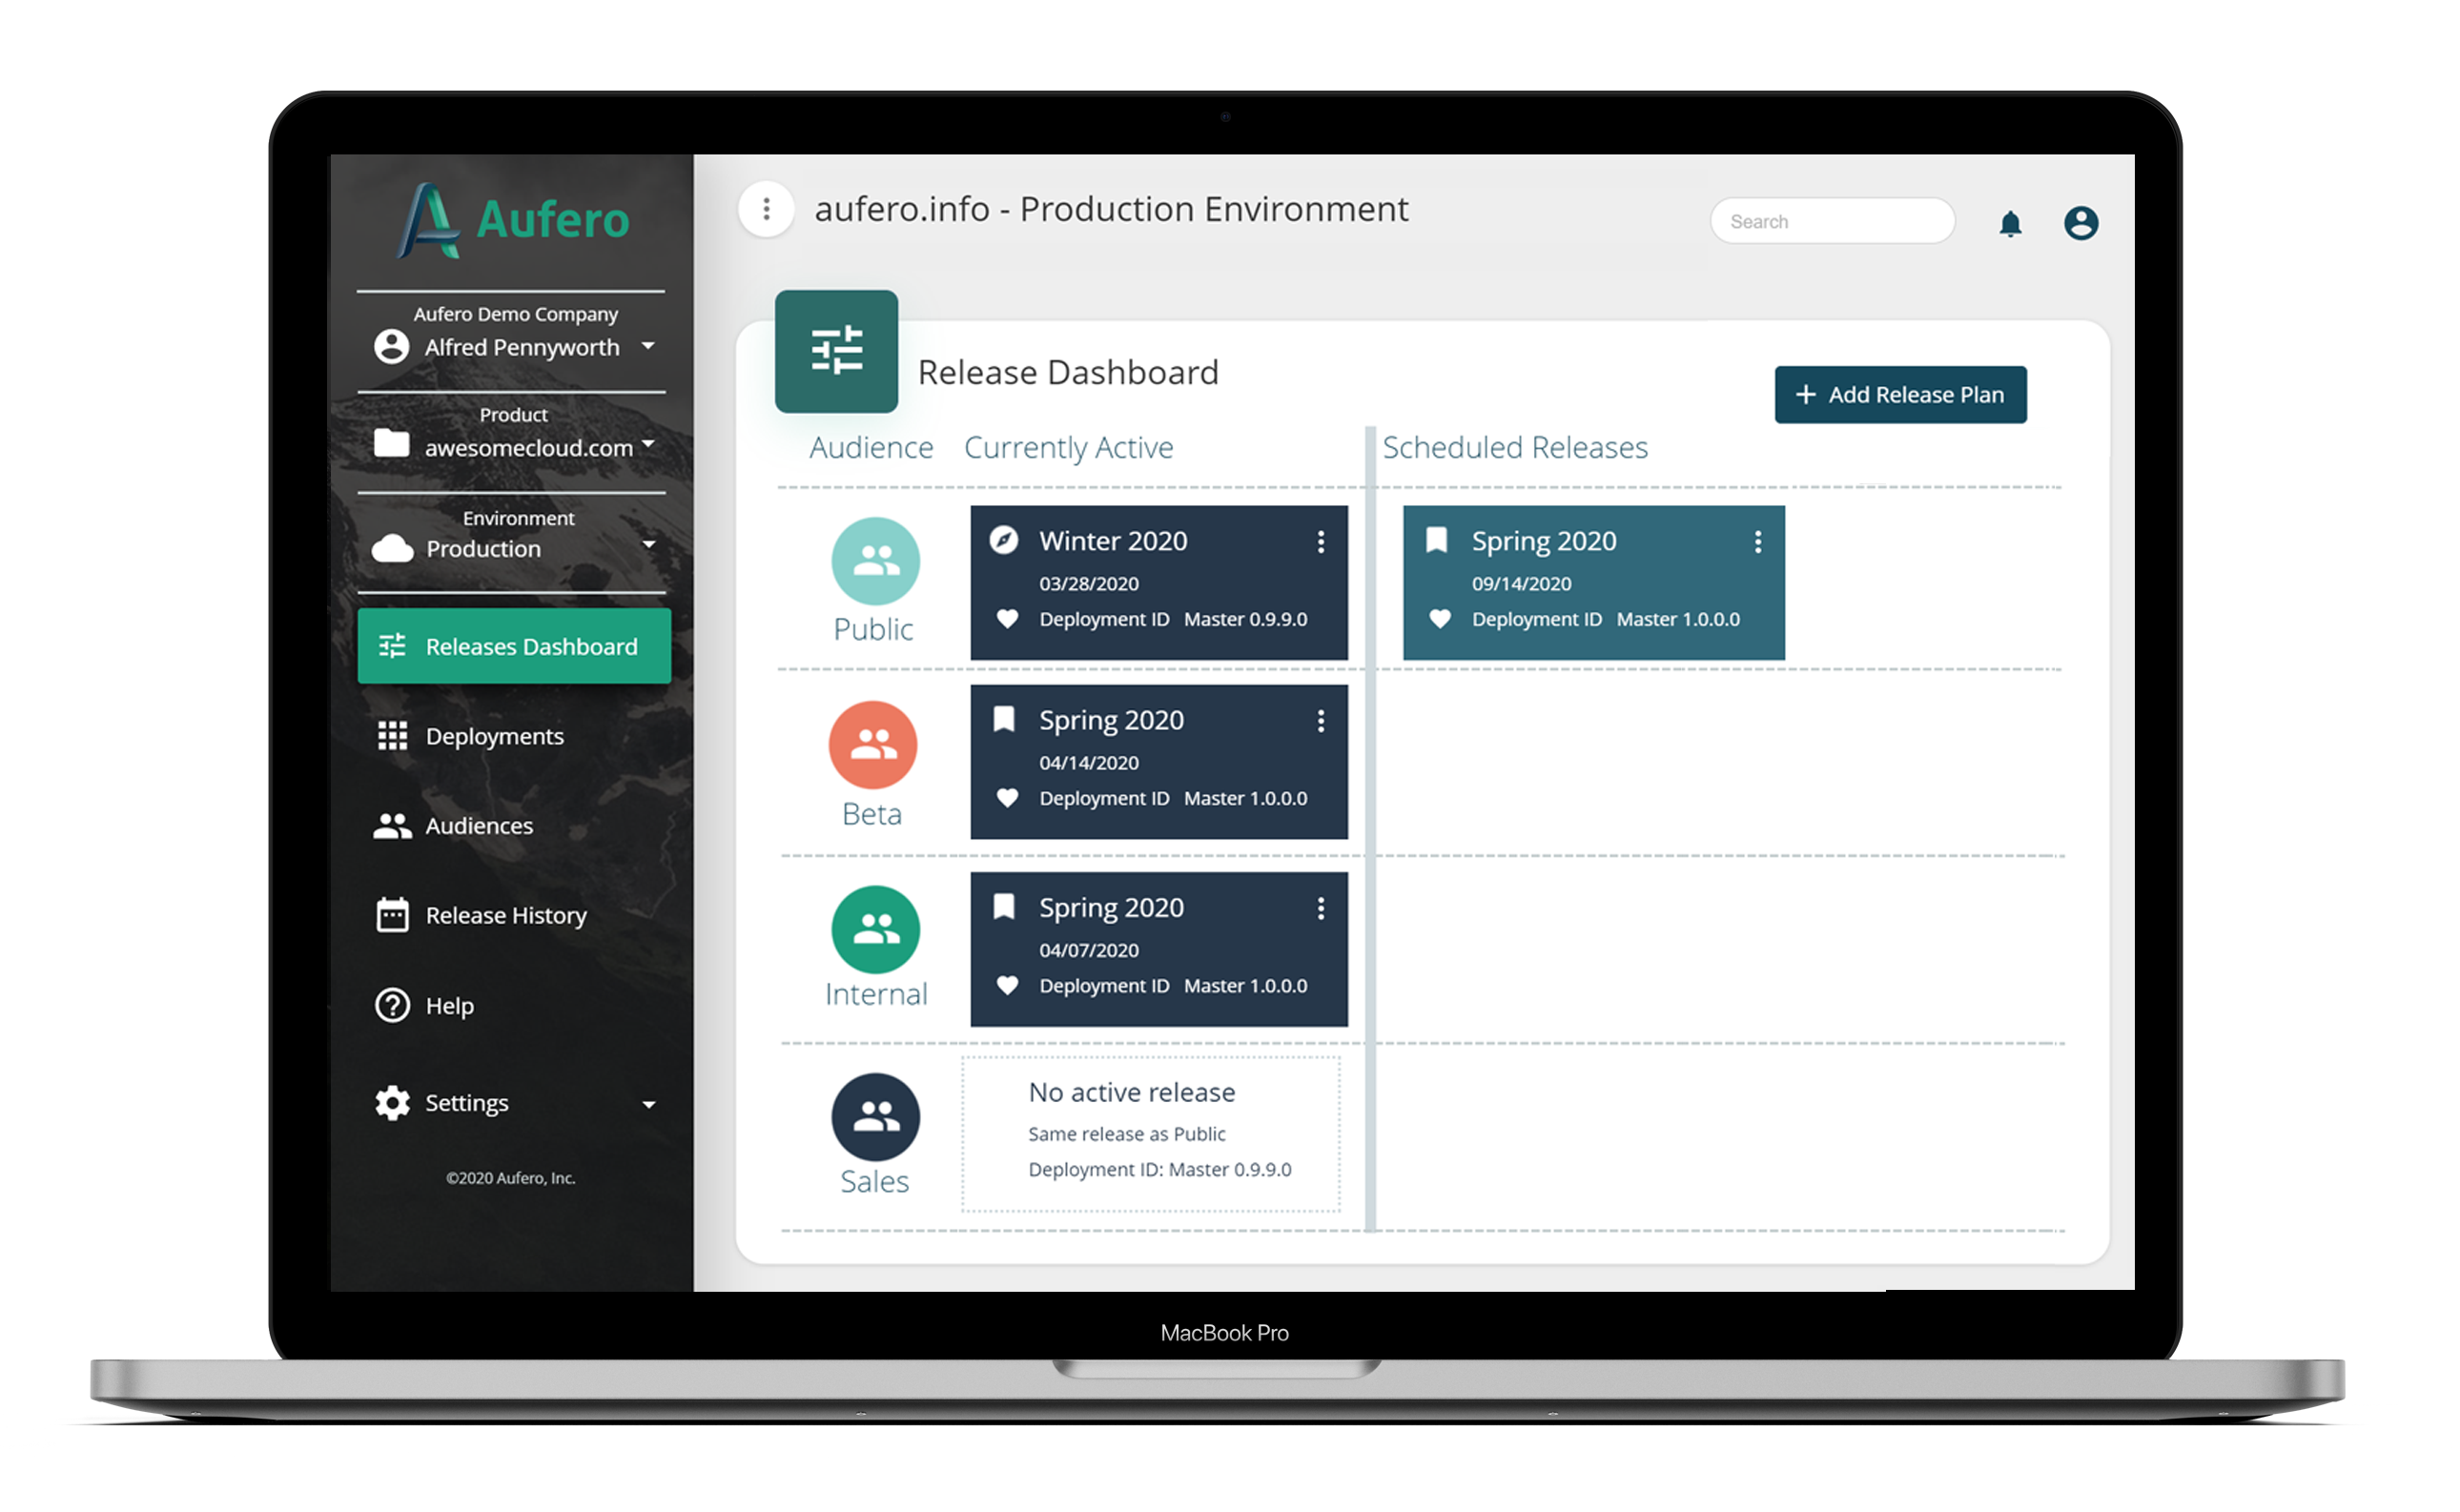Click heart icon on Internal Spring 2020 card
2460x1512 pixels.
(1009, 986)
